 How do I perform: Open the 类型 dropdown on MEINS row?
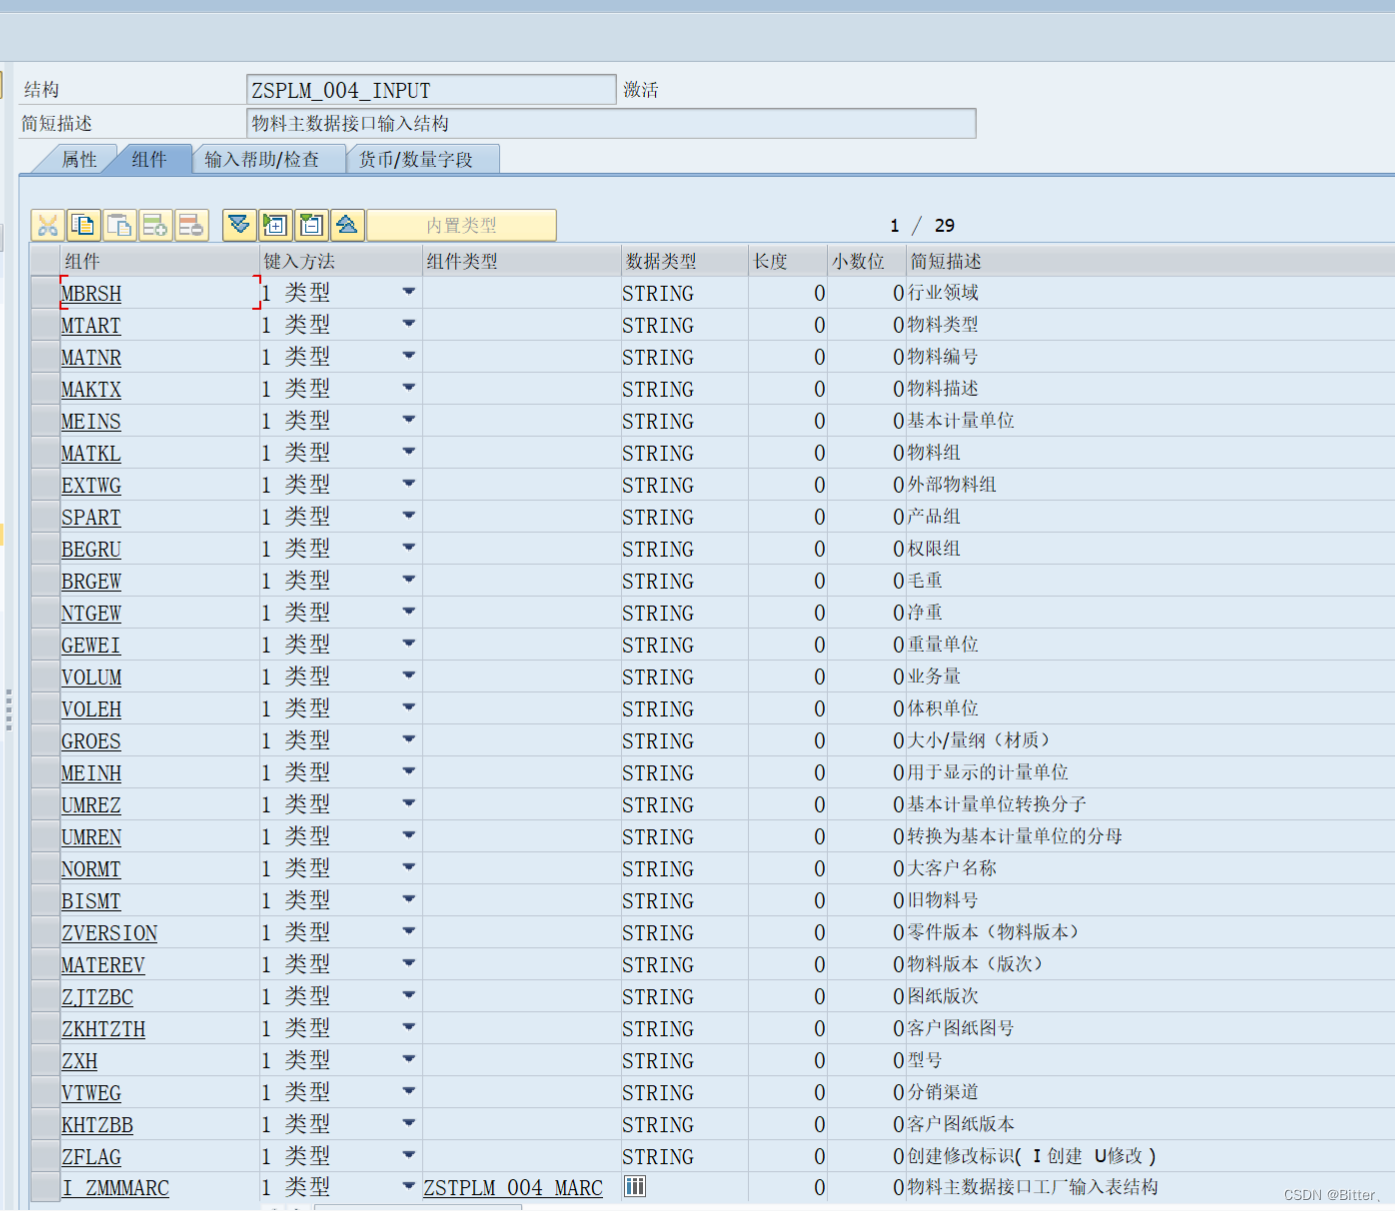[409, 419]
